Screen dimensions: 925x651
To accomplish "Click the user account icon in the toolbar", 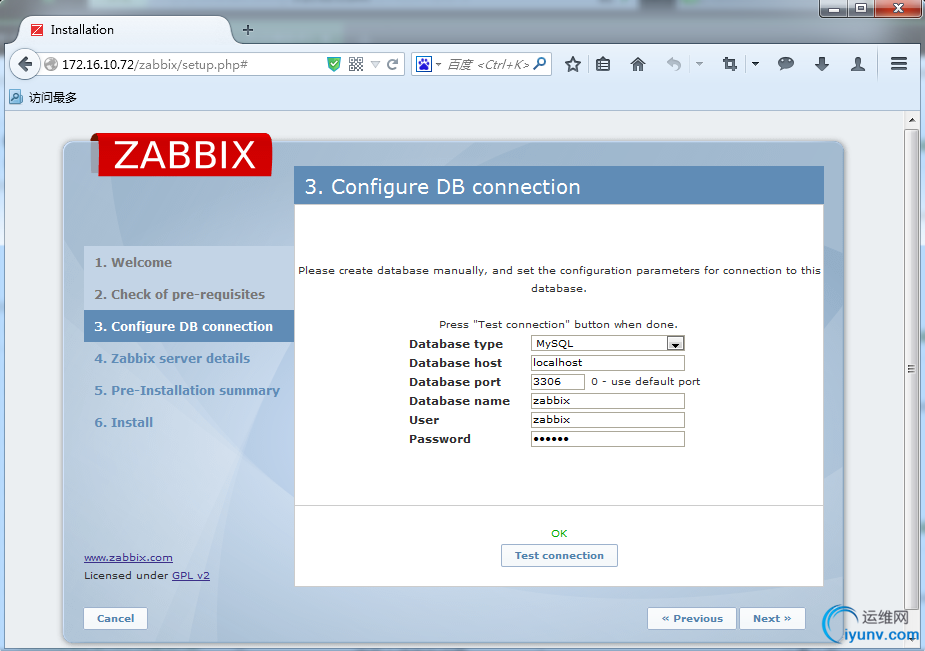I will pos(858,64).
